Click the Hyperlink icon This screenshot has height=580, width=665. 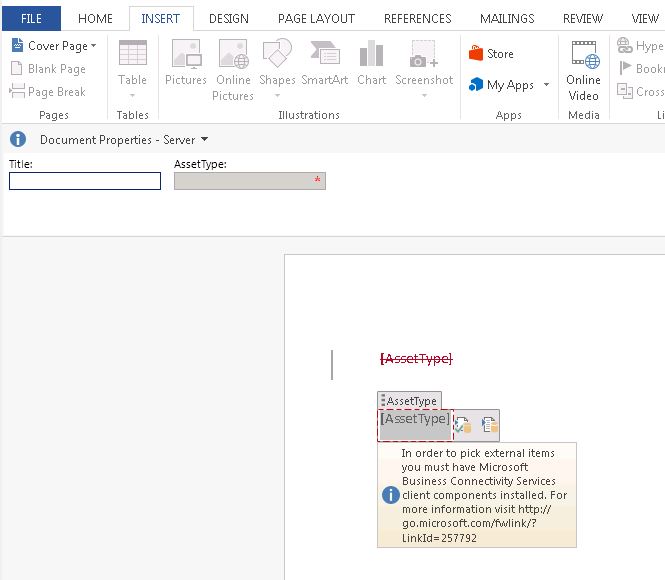pos(624,45)
